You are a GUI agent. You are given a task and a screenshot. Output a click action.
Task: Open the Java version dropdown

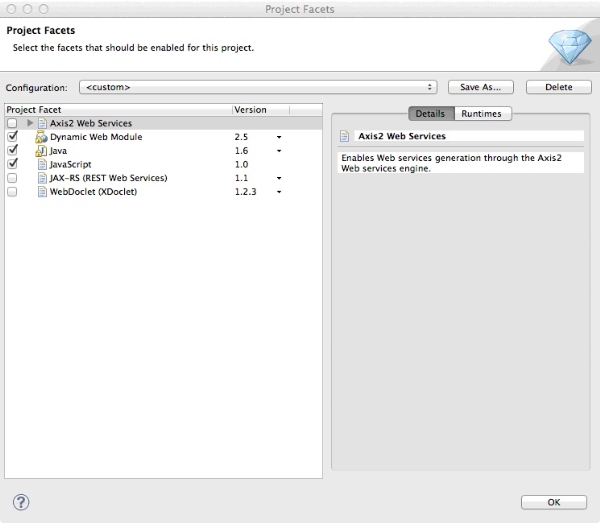pyautogui.click(x=279, y=151)
